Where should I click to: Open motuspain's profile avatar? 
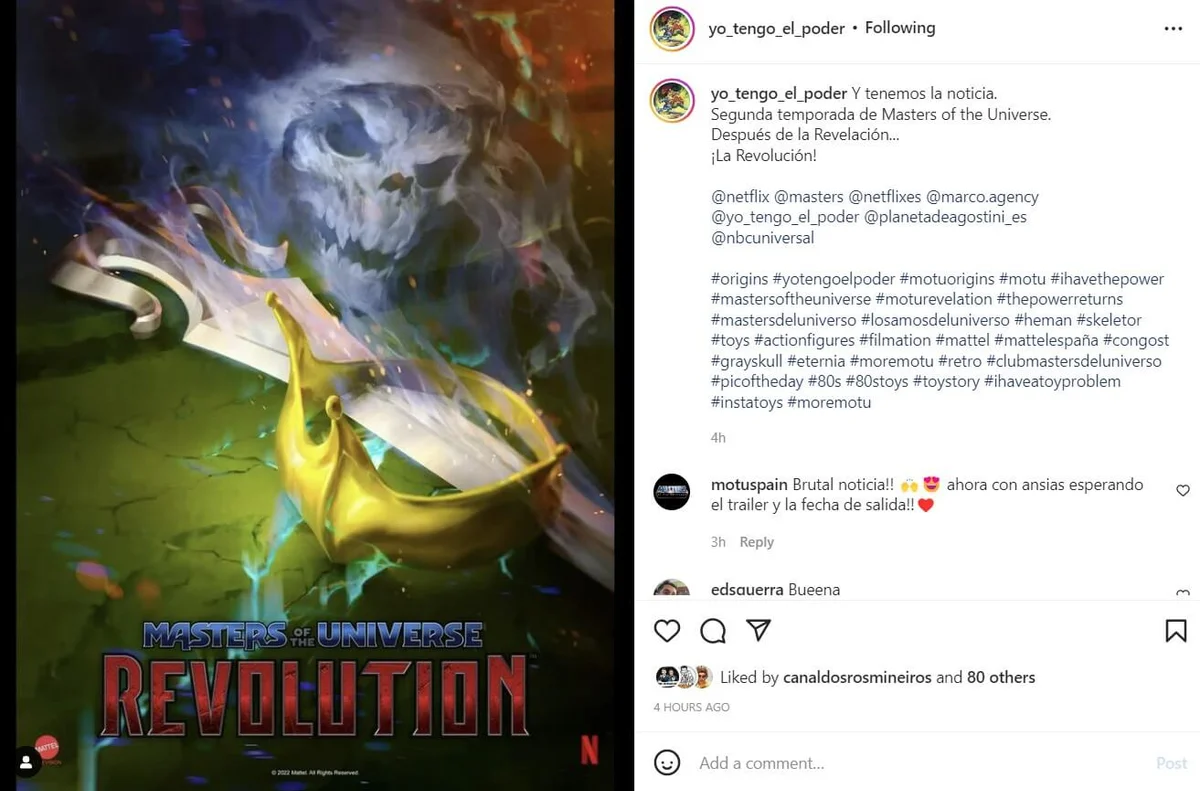pyautogui.click(x=671, y=491)
